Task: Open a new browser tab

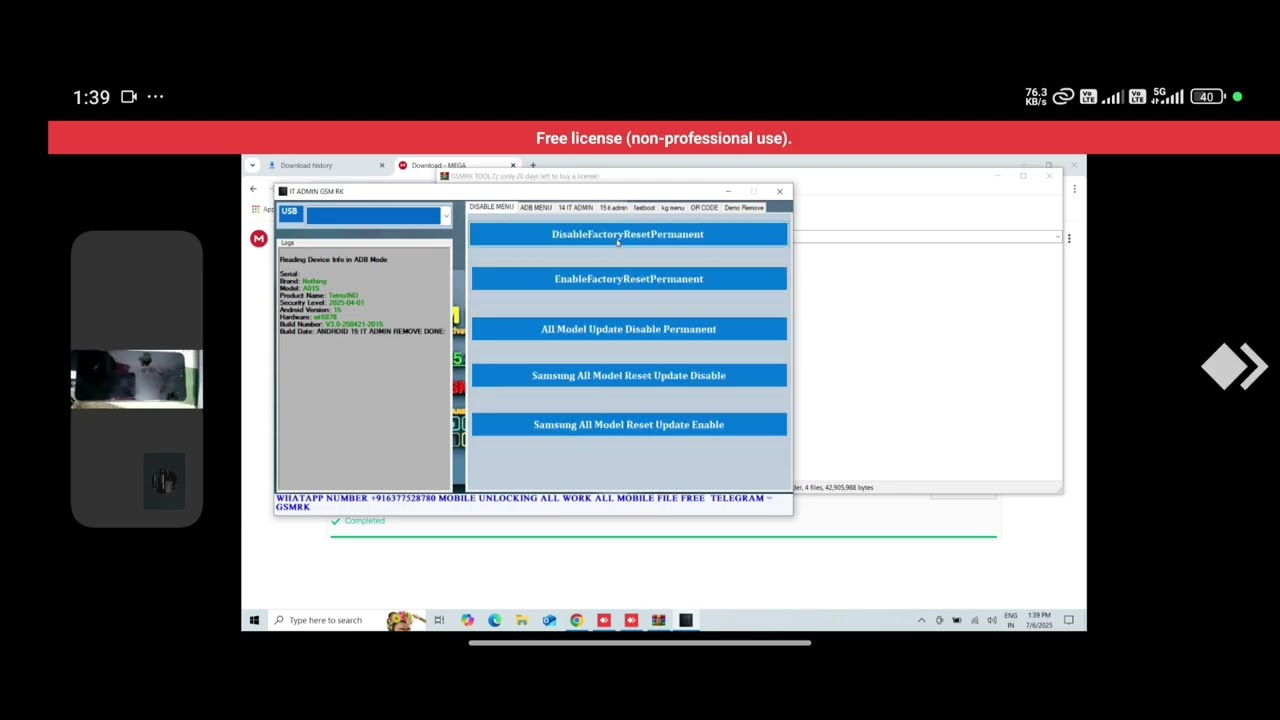Action: click(533, 165)
